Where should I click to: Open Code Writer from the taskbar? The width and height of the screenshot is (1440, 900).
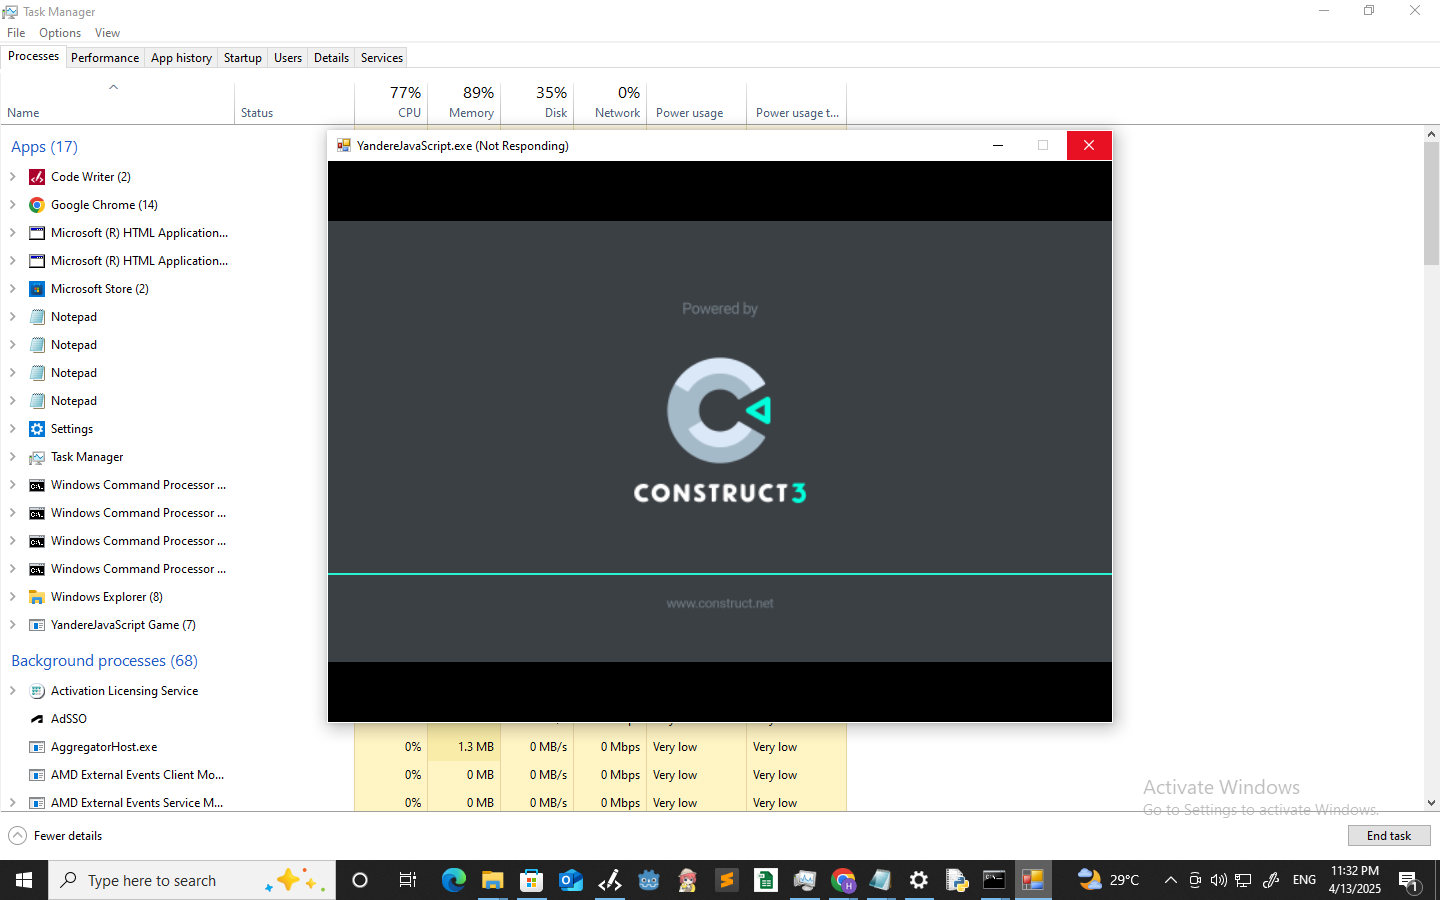610,880
